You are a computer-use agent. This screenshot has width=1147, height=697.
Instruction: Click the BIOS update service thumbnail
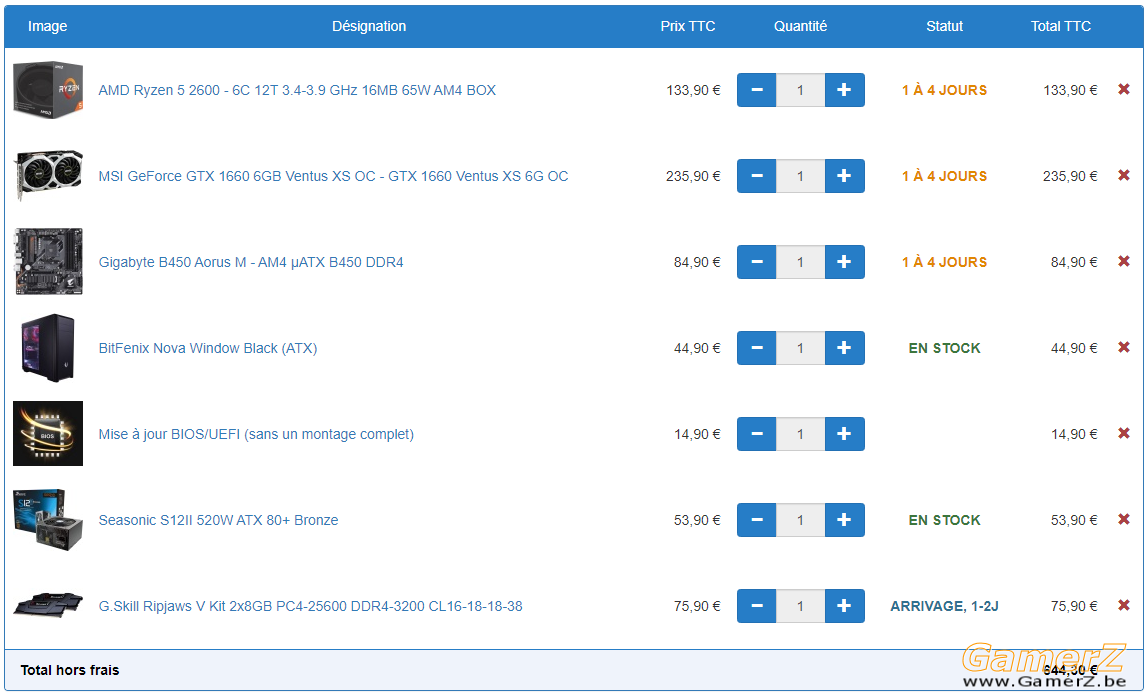point(48,434)
